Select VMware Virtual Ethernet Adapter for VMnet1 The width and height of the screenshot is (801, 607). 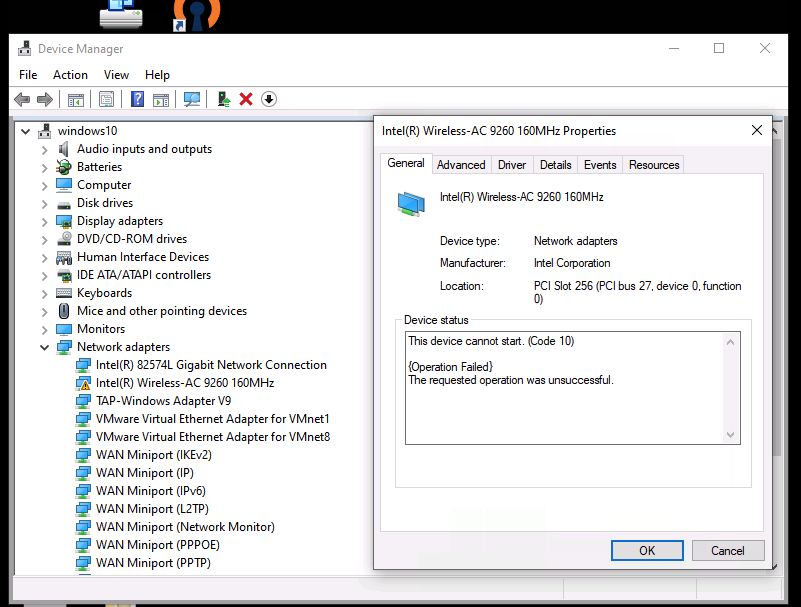click(x=213, y=419)
